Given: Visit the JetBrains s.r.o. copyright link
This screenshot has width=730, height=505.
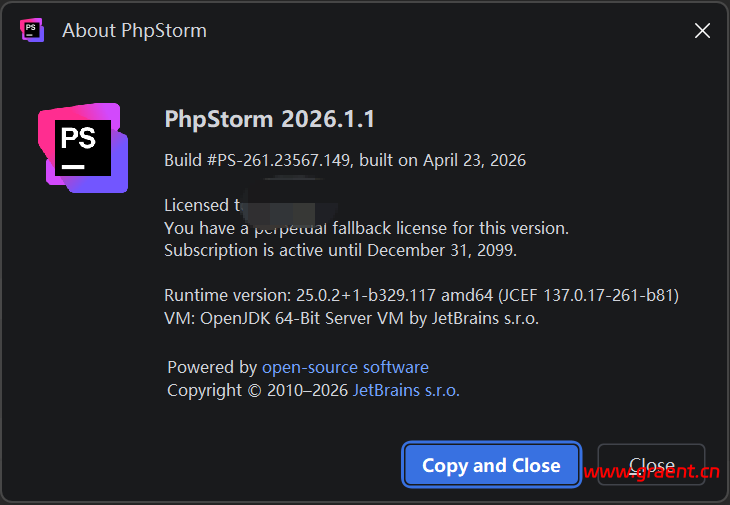Looking at the screenshot, I should (x=406, y=390).
